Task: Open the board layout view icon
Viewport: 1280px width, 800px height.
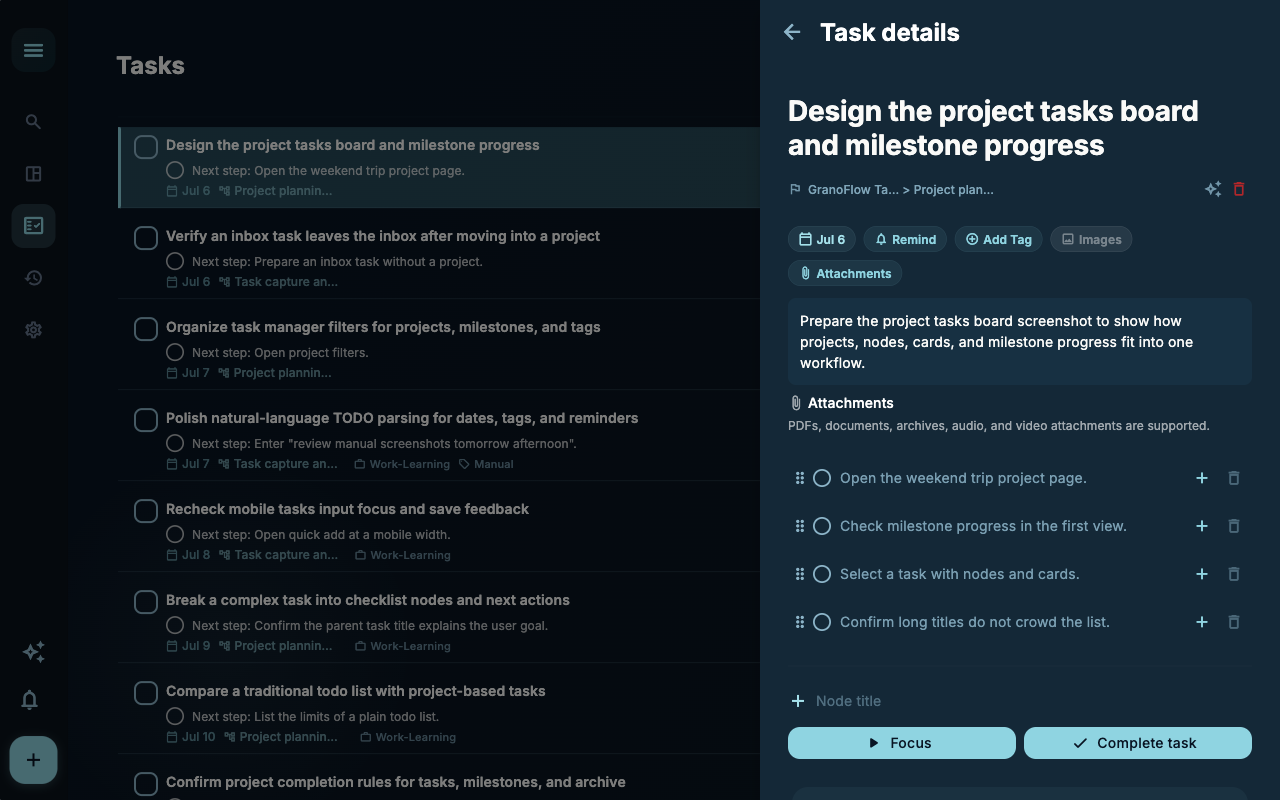Action: tap(33, 174)
